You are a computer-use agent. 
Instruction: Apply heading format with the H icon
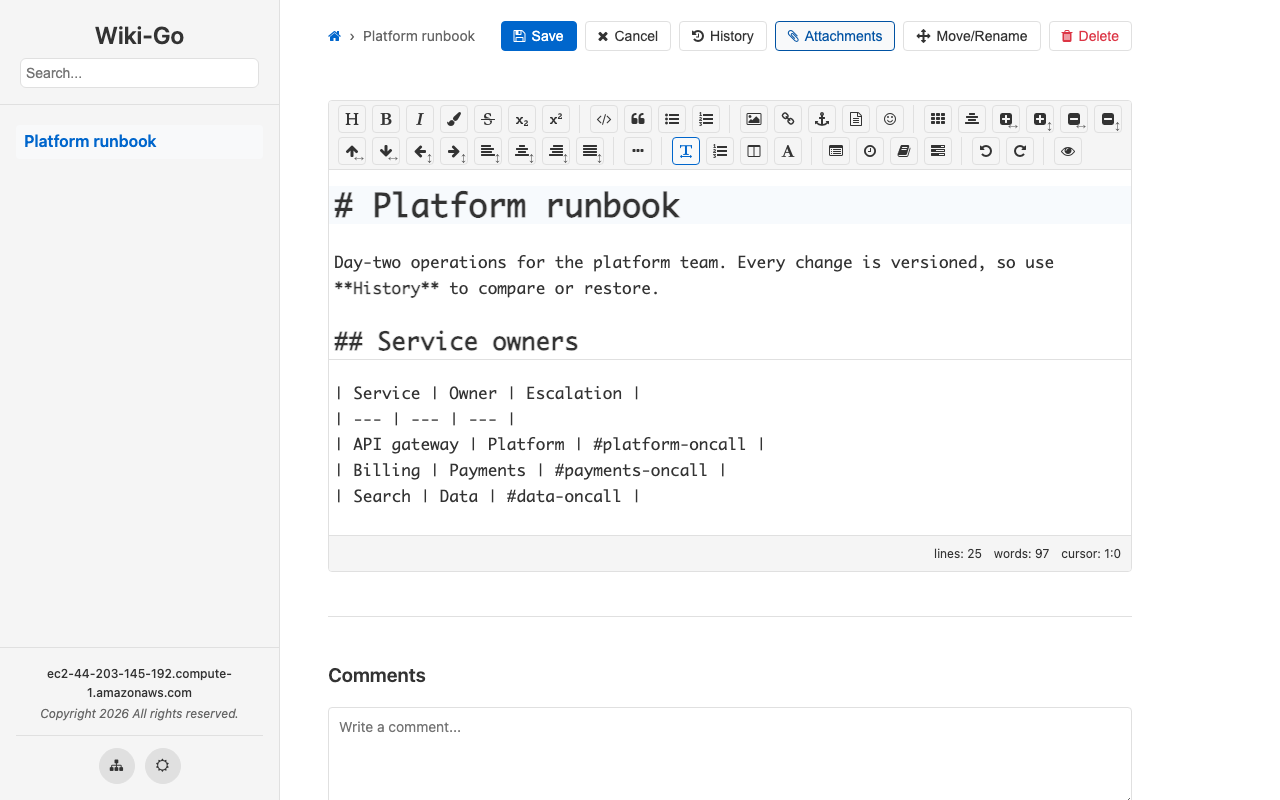coord(352,119)
